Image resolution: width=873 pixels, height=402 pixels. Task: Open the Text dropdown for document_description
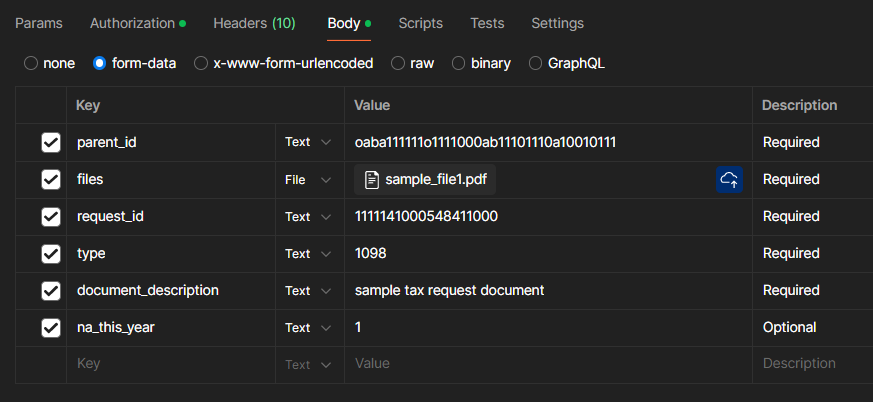[x=308, y=291]
